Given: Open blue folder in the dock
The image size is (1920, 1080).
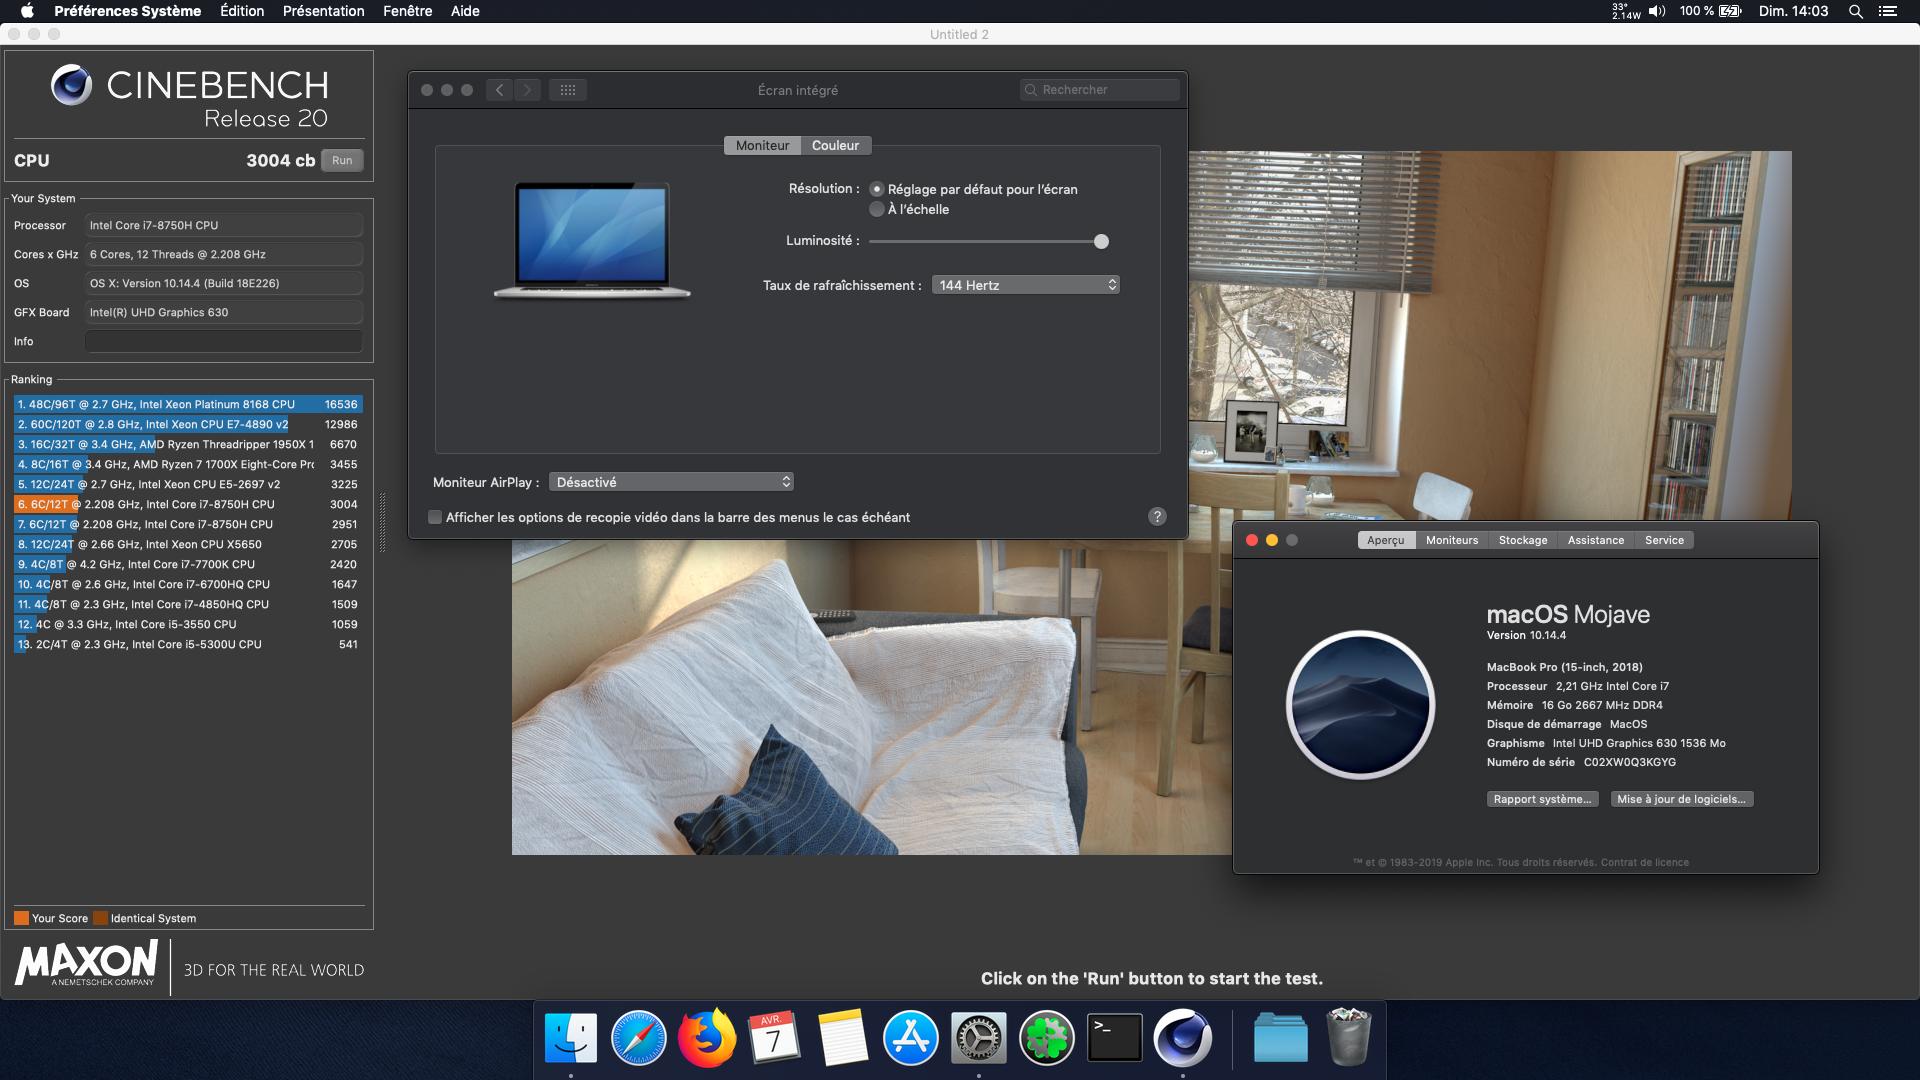Looking at the screenshot, I should (x=1281, y=1038).
